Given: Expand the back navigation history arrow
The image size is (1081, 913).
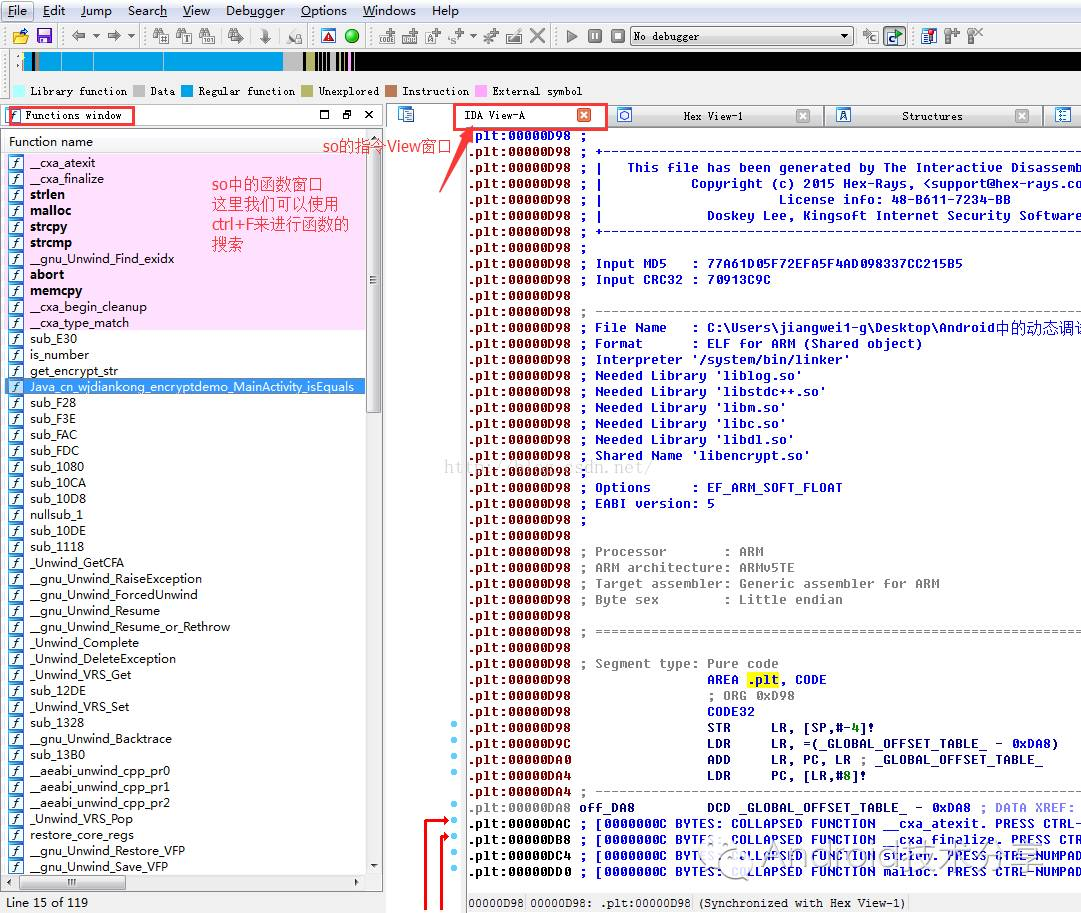Looking at the screenshot, I should click(x=96, y=36).
